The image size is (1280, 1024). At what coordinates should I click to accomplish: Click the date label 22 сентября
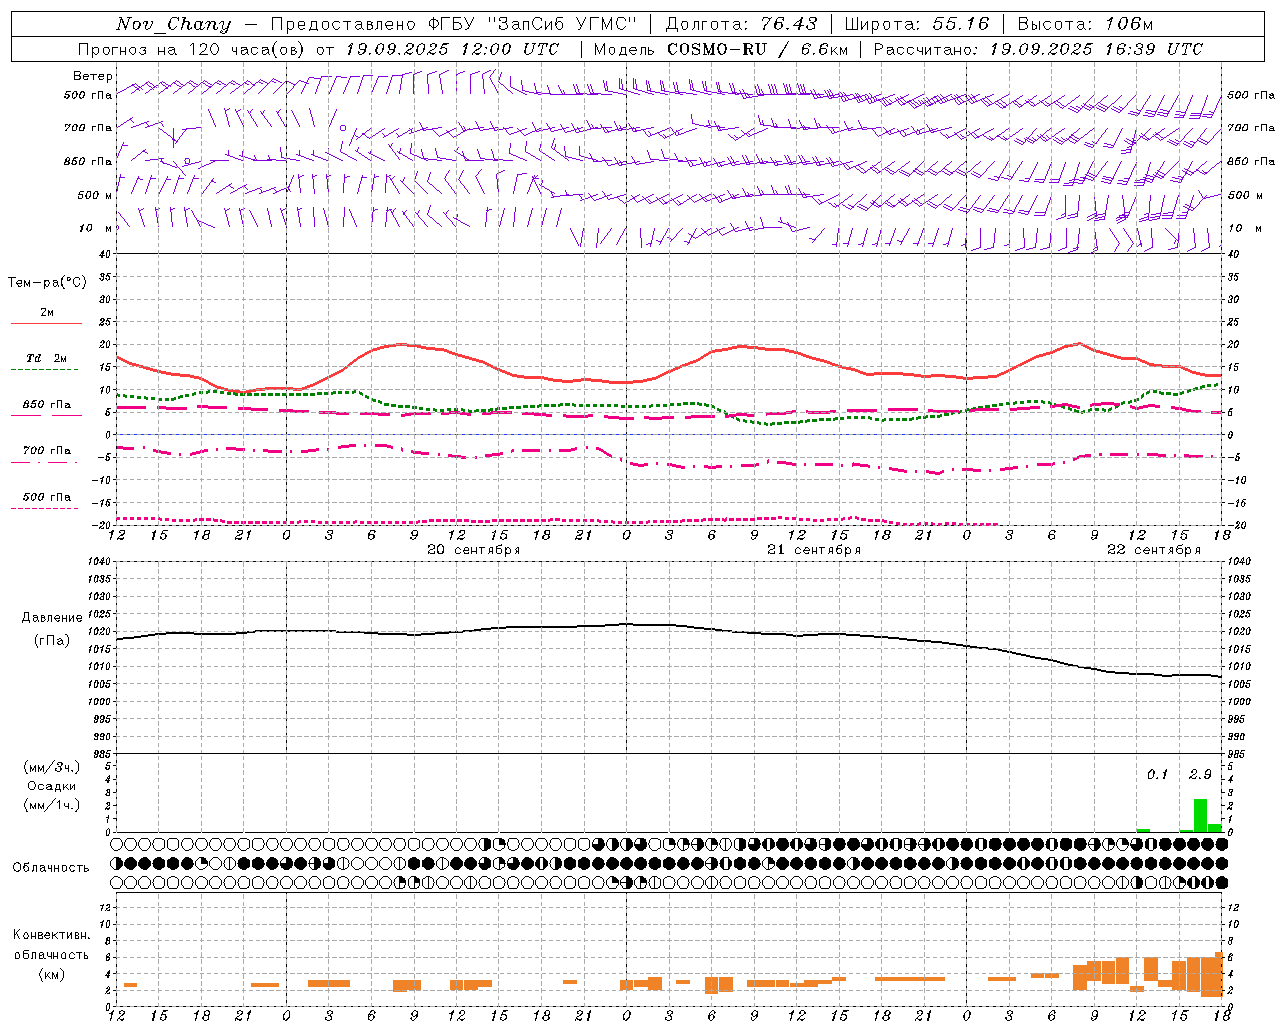[1154, 549]
